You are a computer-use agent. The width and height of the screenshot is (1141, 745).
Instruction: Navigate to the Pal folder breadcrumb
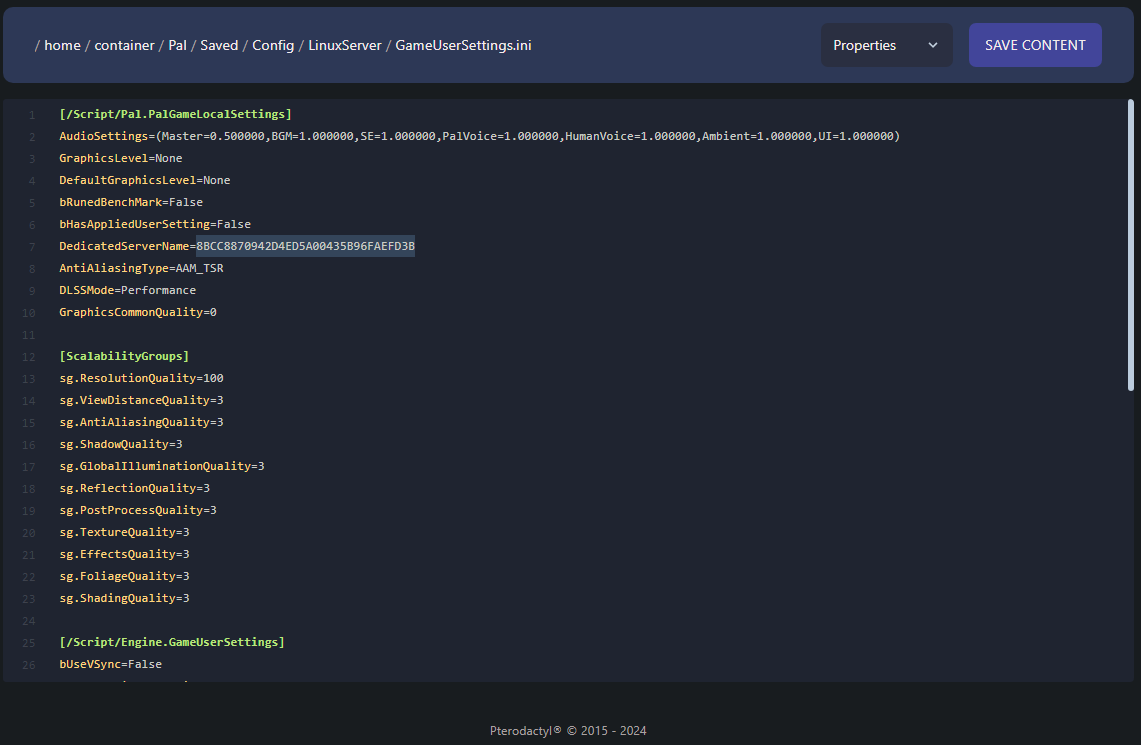click(x=178, y=45)
